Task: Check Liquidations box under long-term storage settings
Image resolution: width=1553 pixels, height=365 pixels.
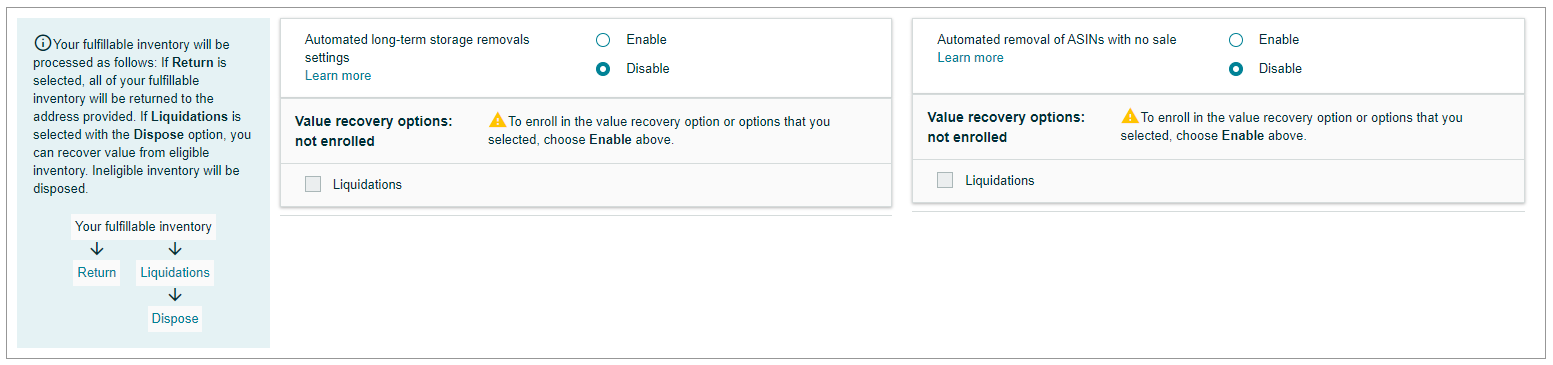Action: pos(313,184)
